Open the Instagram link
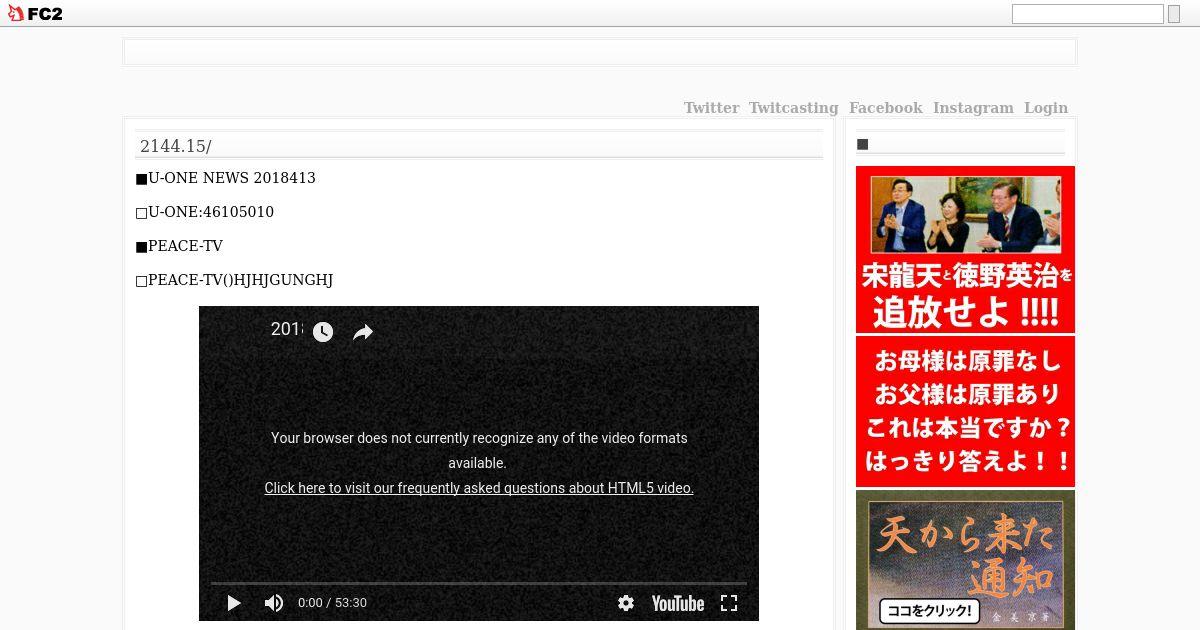Image resolution: width=1200 pixels, height=630 pixels. click(x=973, y=108)
